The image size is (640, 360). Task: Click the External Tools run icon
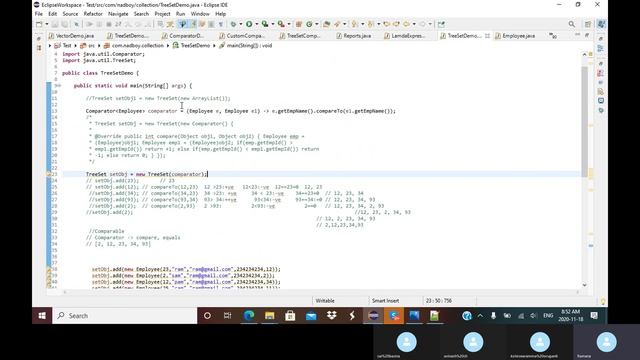click(281, 24)
